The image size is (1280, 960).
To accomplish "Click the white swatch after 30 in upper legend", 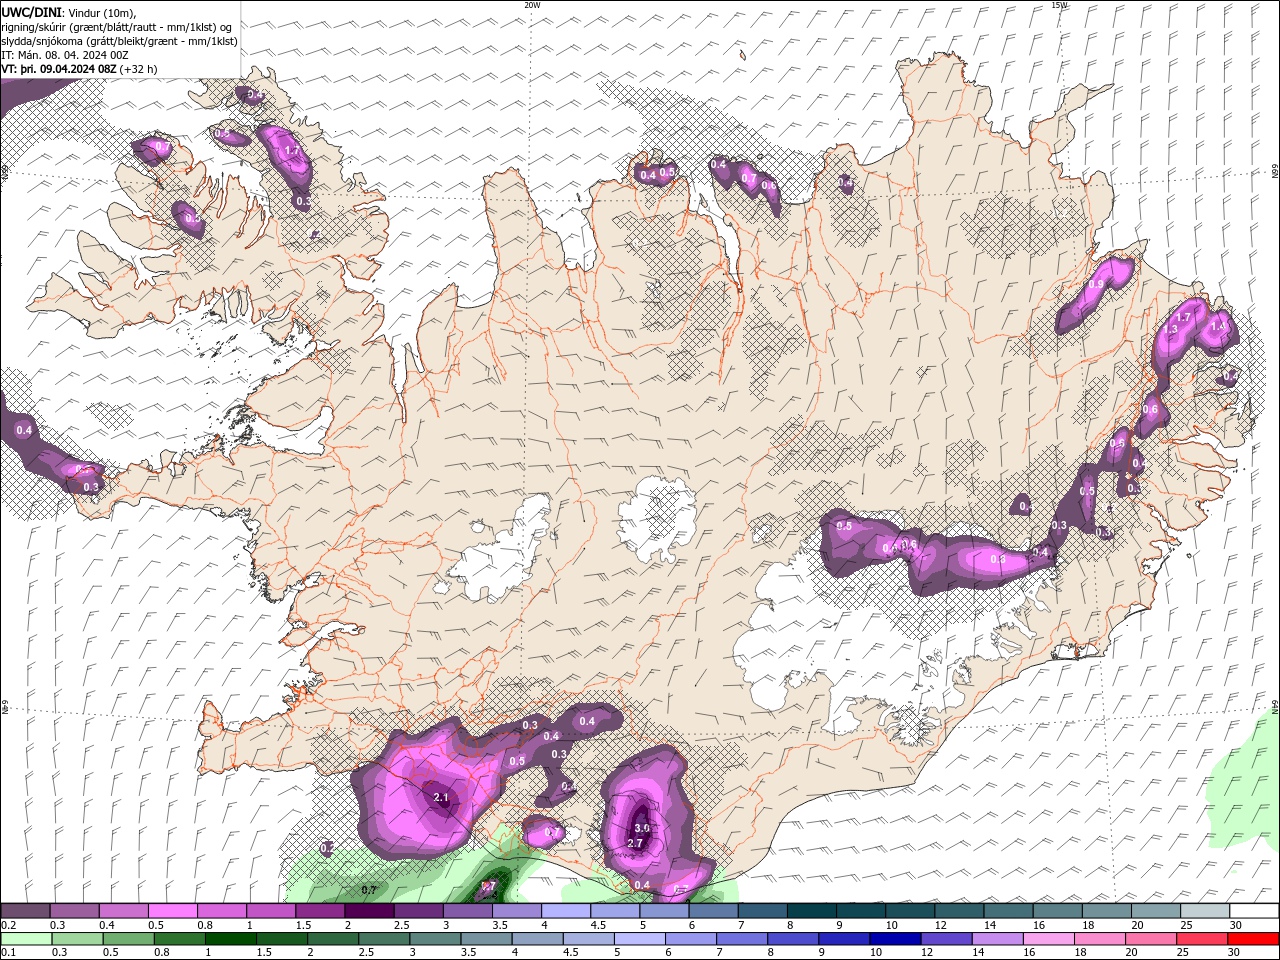I will click(1253, 911).
